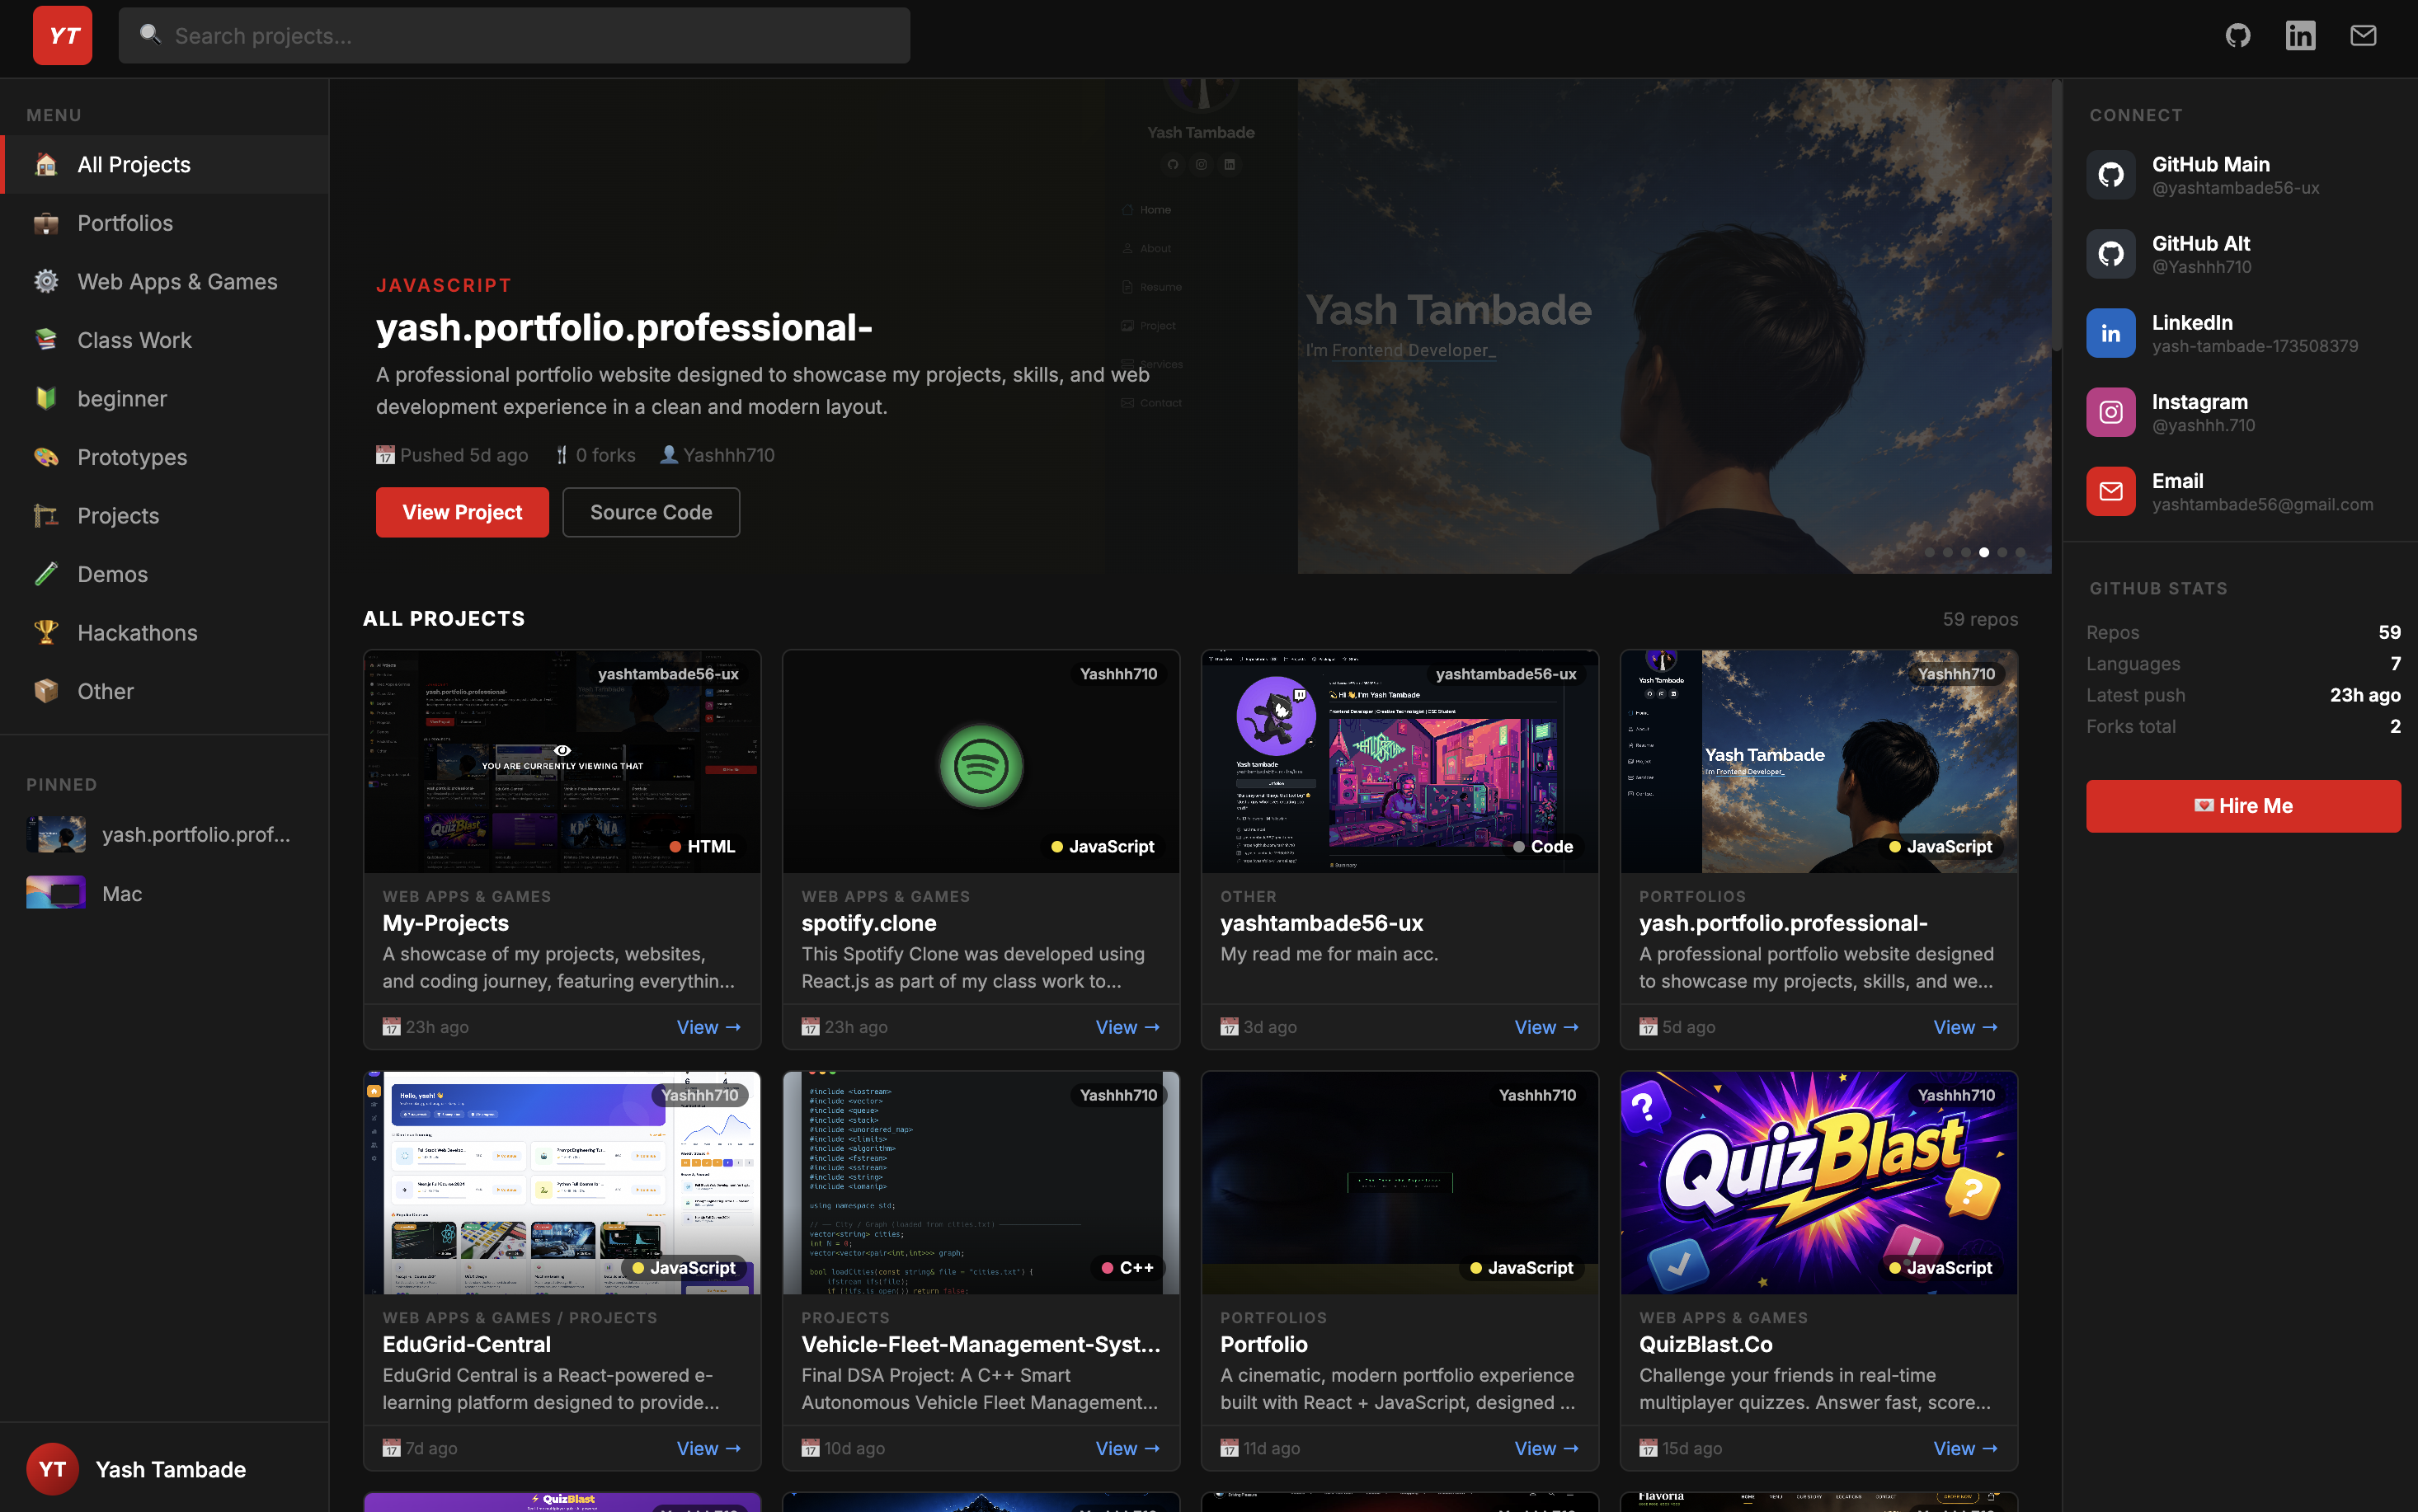Screen dimensions: 2418x1512
Task: Click the GitHub Alt icon under Connect
Action: coord(2110,254)
